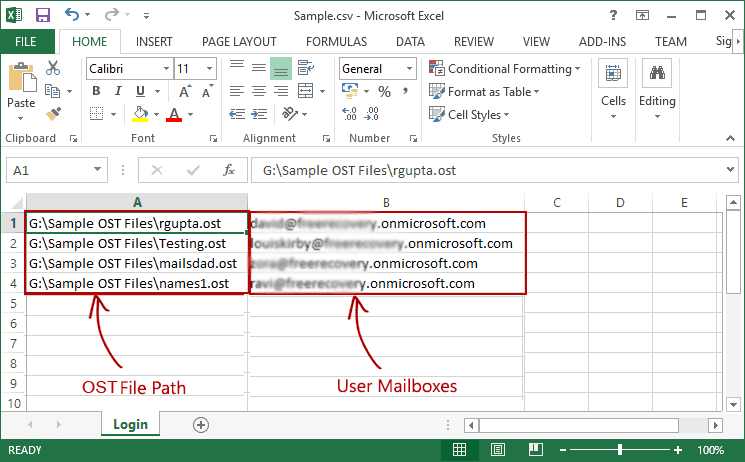Open Font dialog launcher
This screenshot has height=462, width=745.
tap(213, 138)
